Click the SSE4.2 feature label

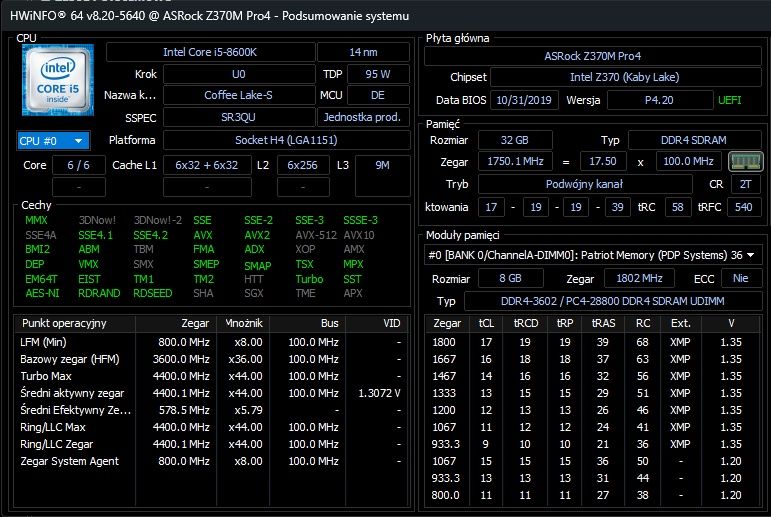(x=150, y=235)
